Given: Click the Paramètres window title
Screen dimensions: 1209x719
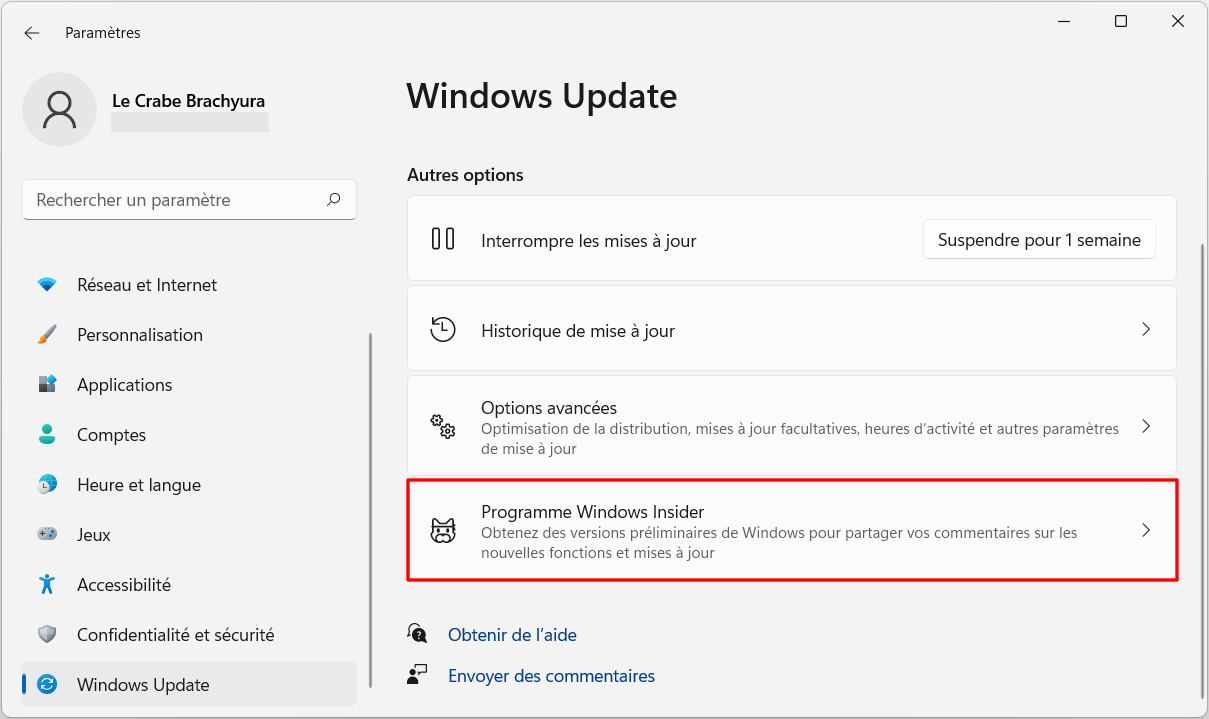Looking at the screenshot, I should (103, 33).
